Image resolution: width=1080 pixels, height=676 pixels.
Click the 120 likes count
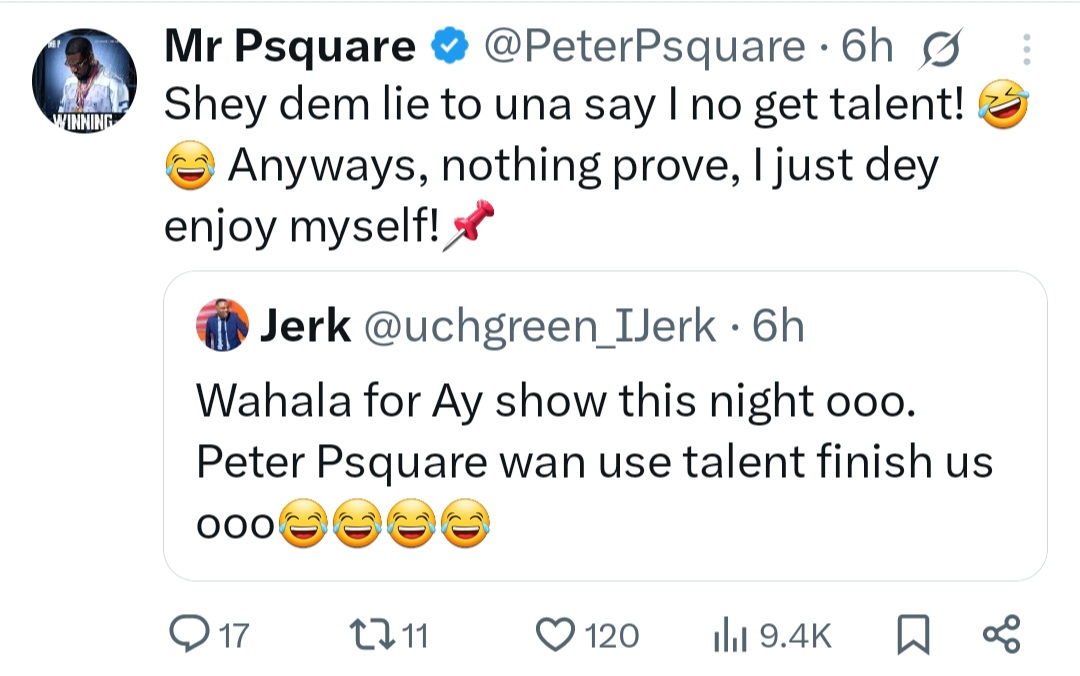click(x=610, y=636)
